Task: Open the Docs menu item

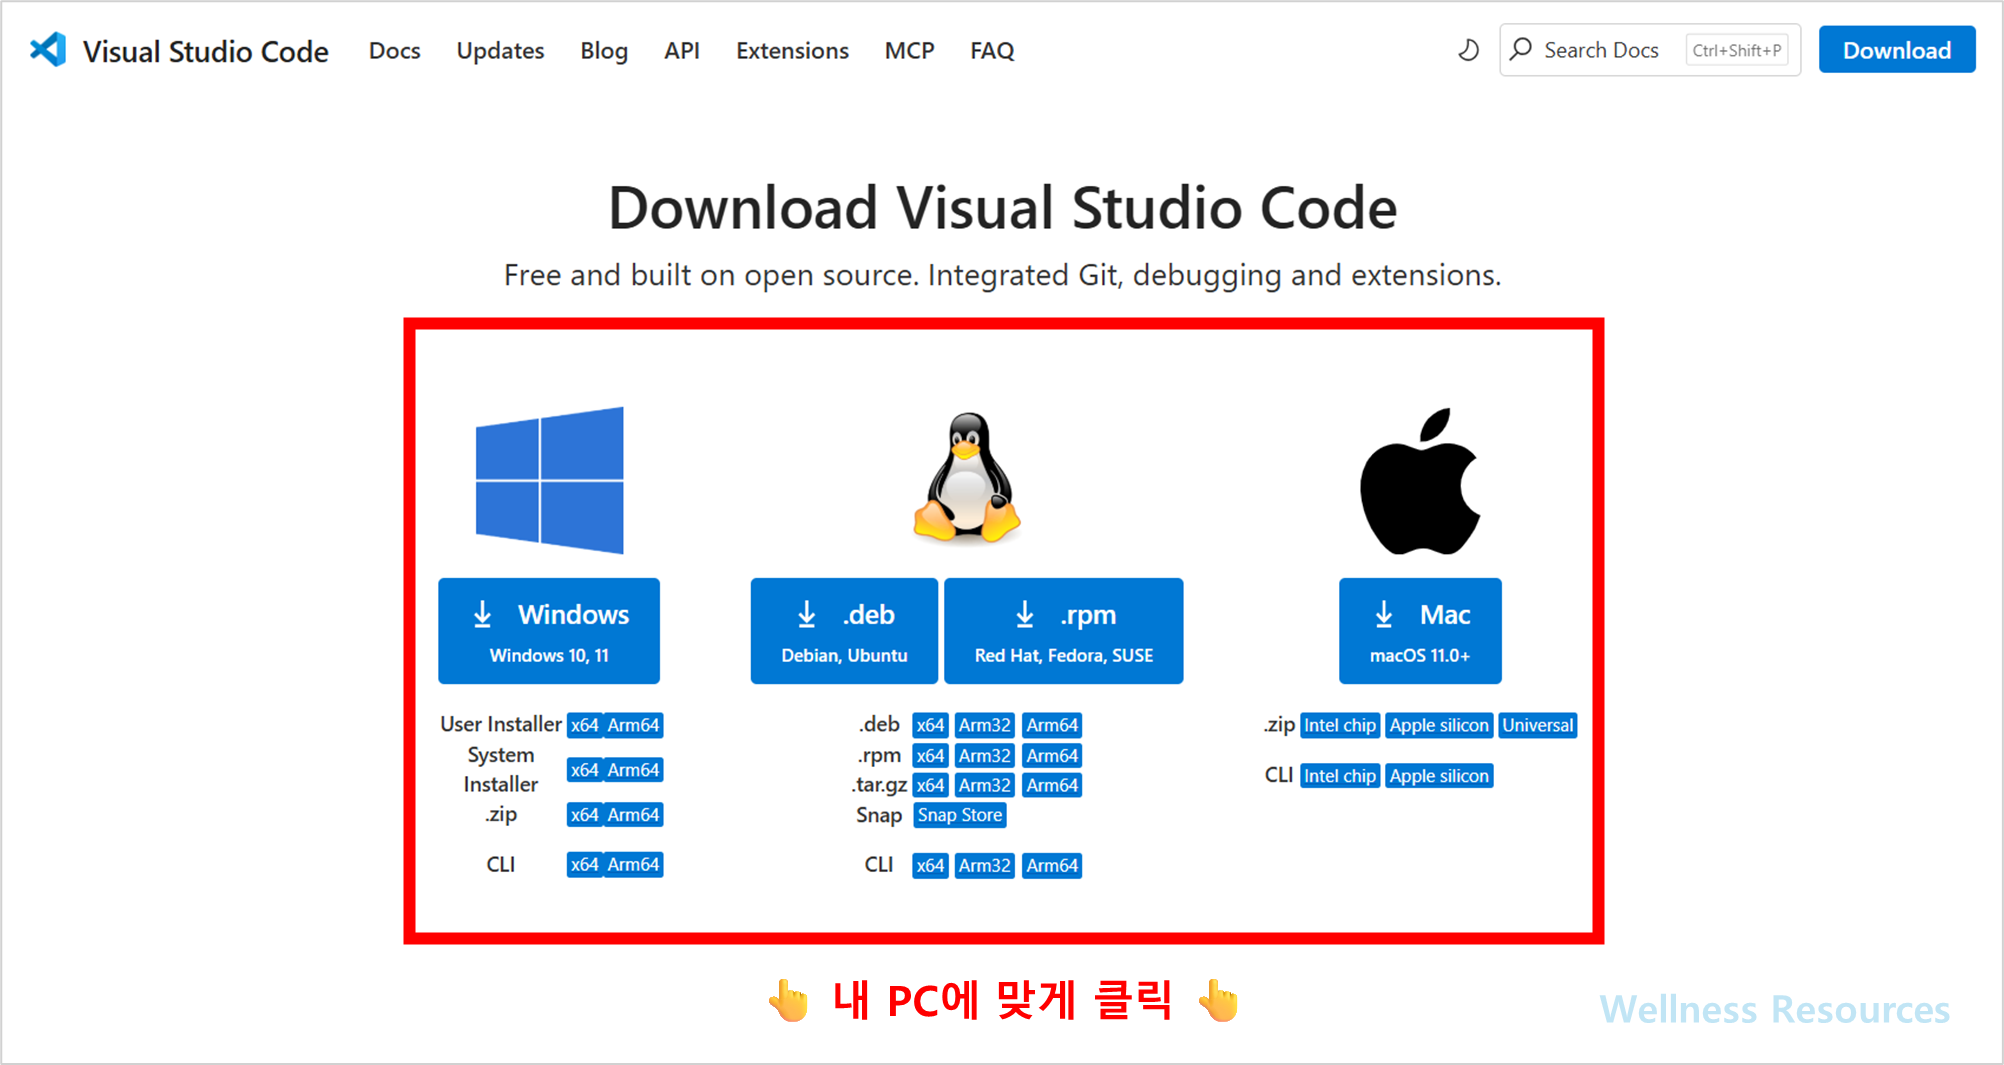Action: (394, 50)
